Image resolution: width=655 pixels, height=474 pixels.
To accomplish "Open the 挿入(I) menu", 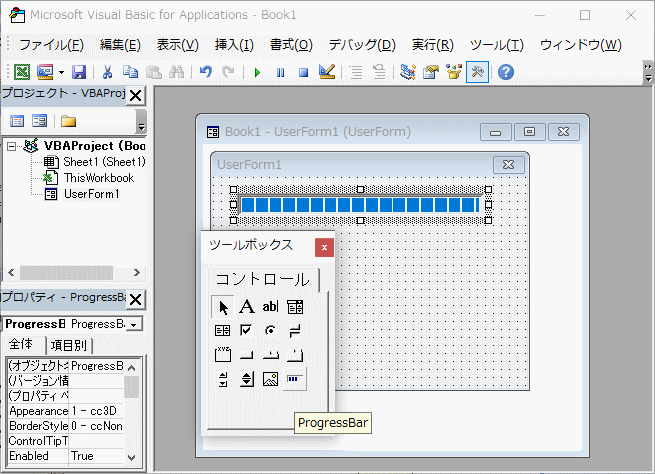I will click(234, 45).
